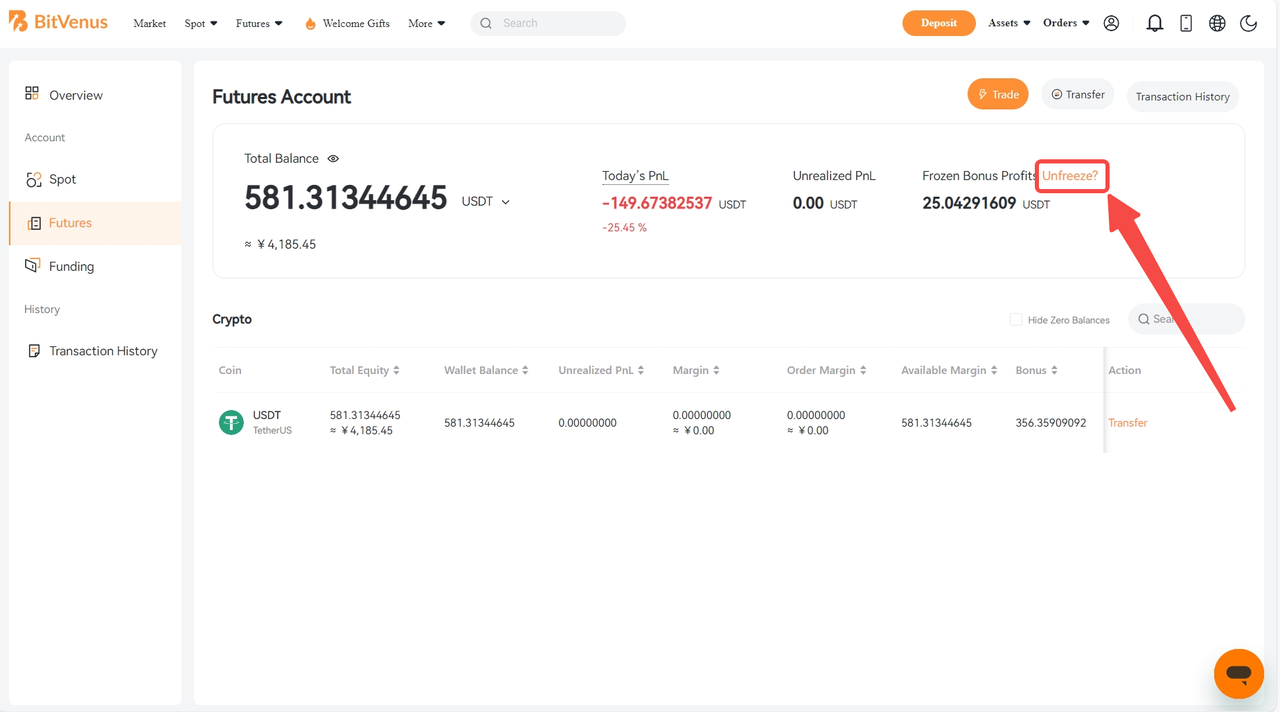Open the Orders dropdown menu
Viewport: 1280px width, 712px height.
pyautogui.click(x=1066, y=23)
